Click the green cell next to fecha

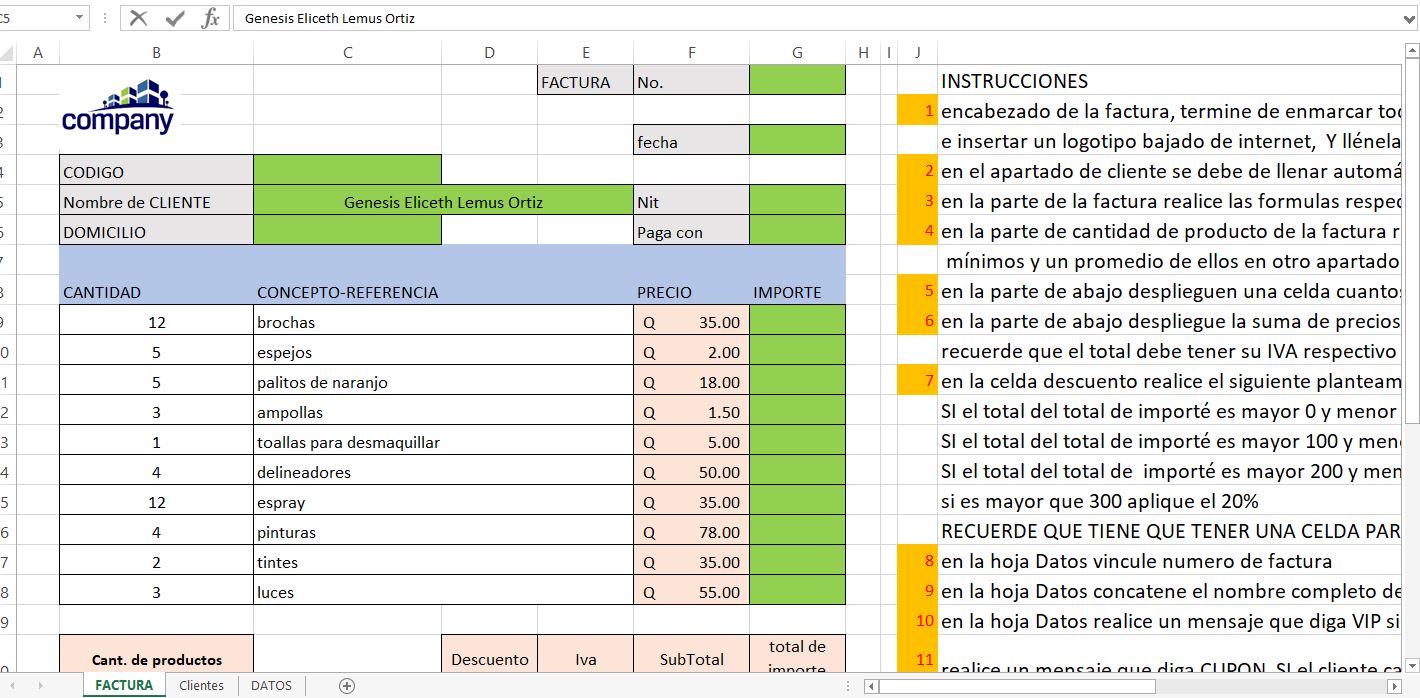[x=797, y=141]
